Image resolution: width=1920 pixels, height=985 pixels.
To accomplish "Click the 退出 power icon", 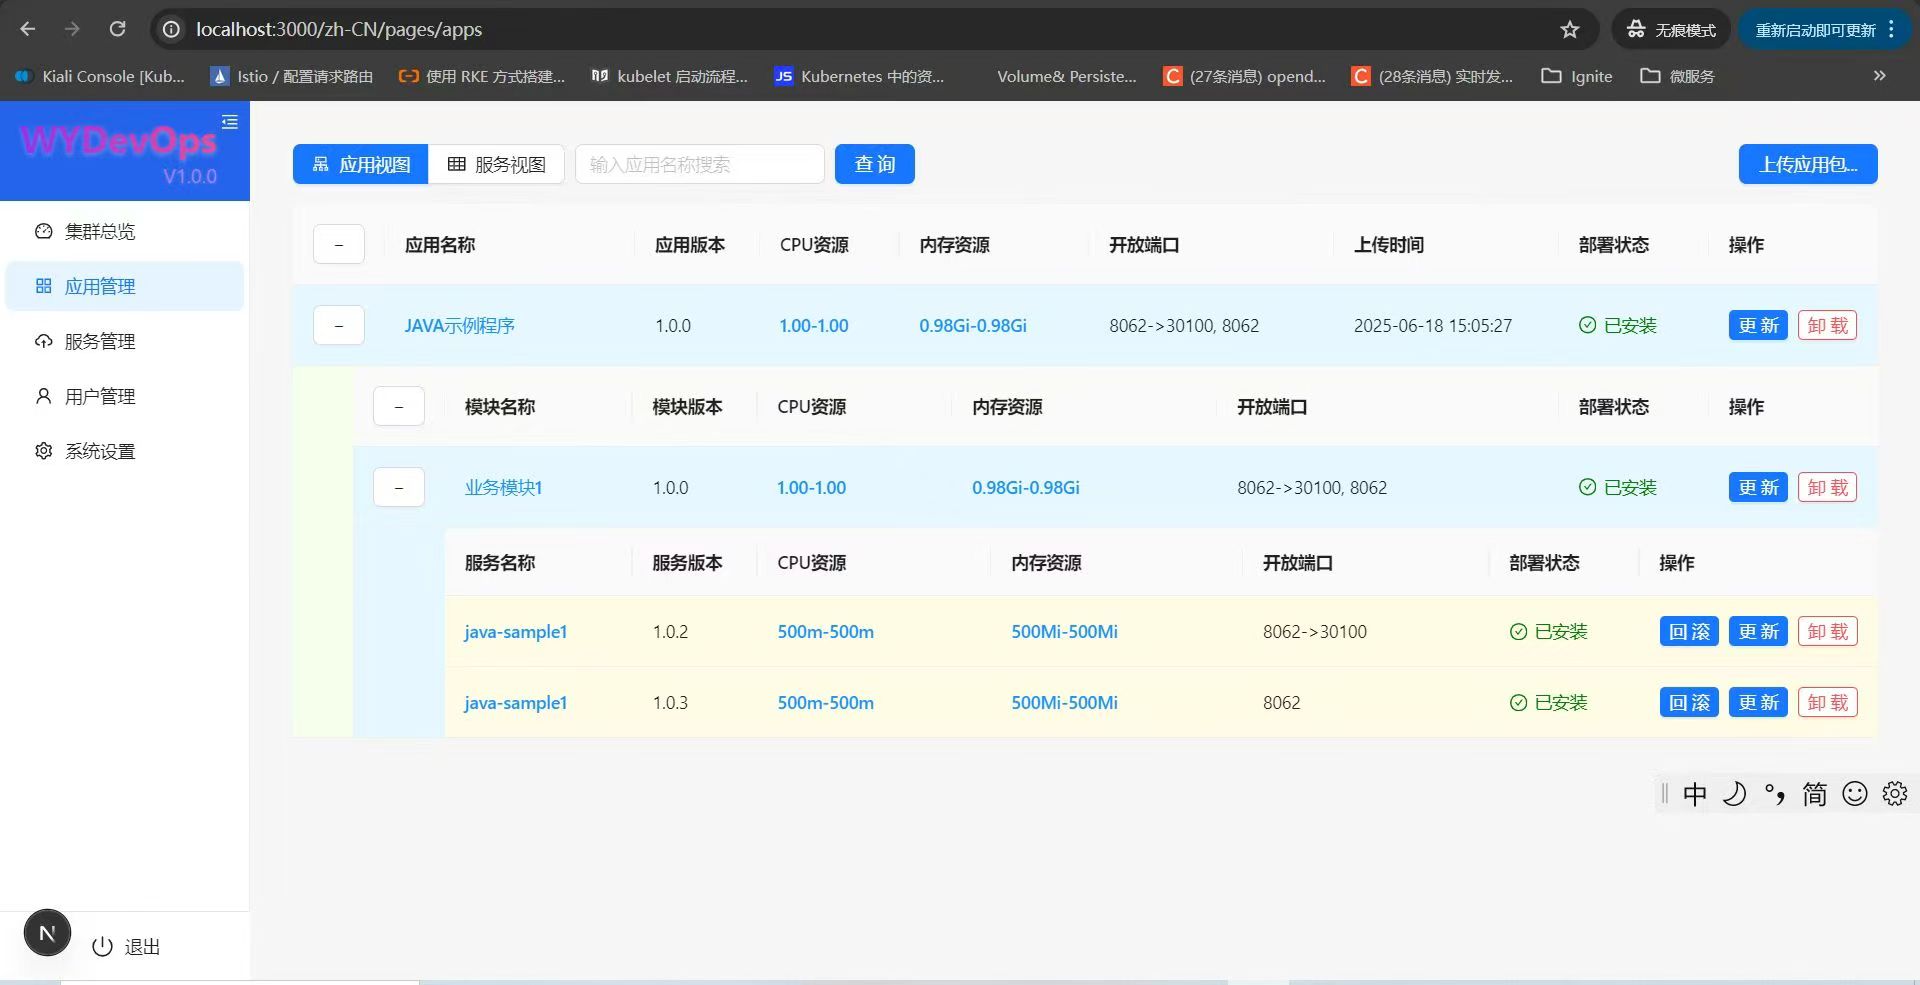I will [x=102, y=946].
